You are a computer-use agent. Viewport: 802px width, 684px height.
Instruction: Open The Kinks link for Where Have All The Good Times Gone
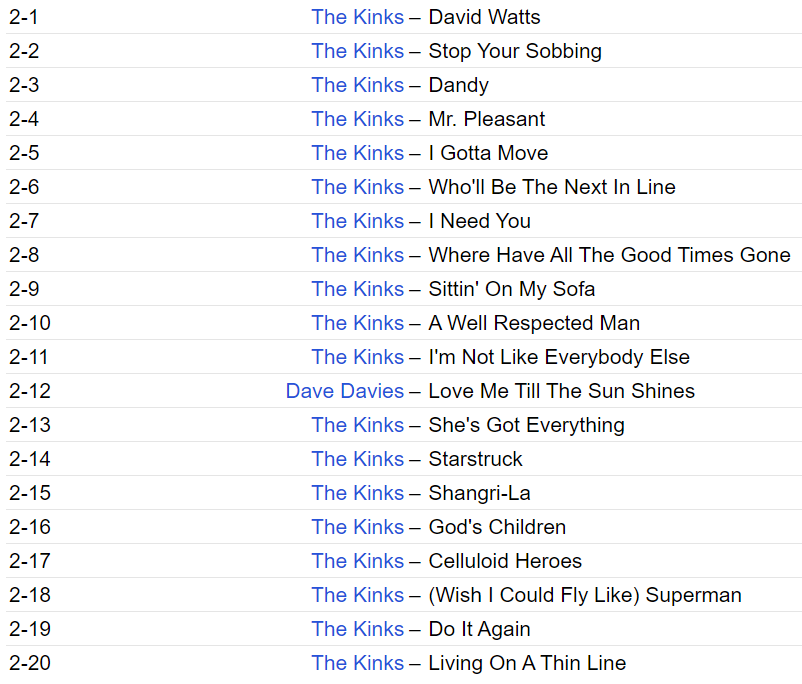coord(357,255)
